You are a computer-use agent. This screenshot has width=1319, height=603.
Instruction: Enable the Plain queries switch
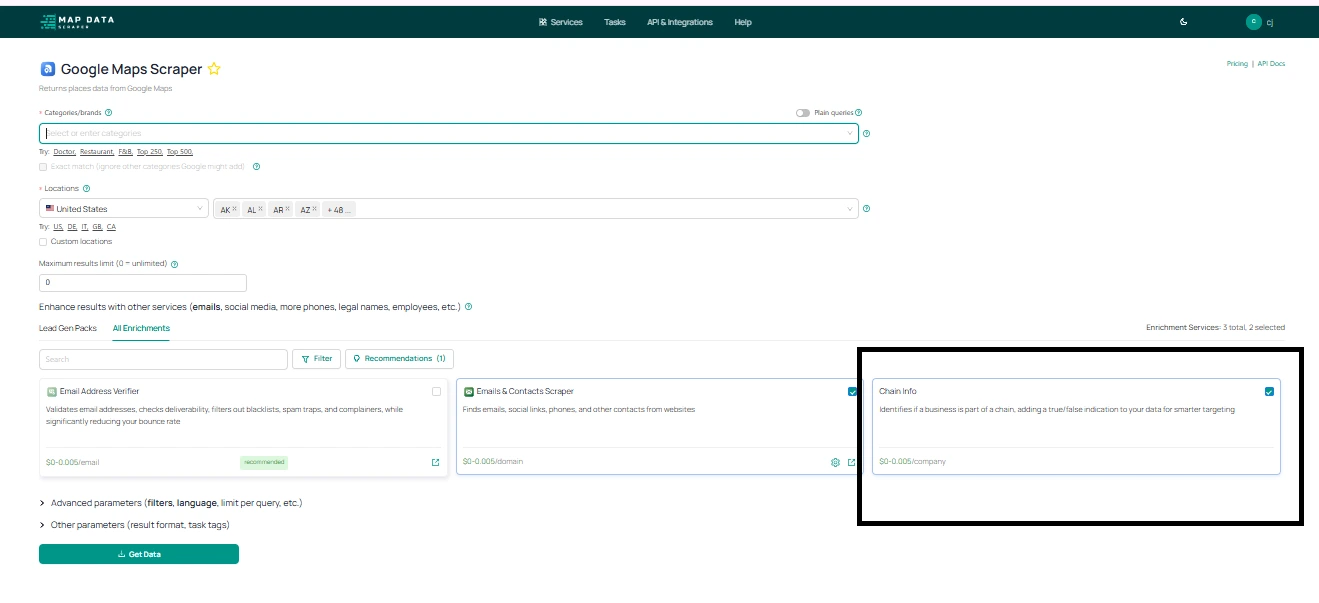pos(802,113)
